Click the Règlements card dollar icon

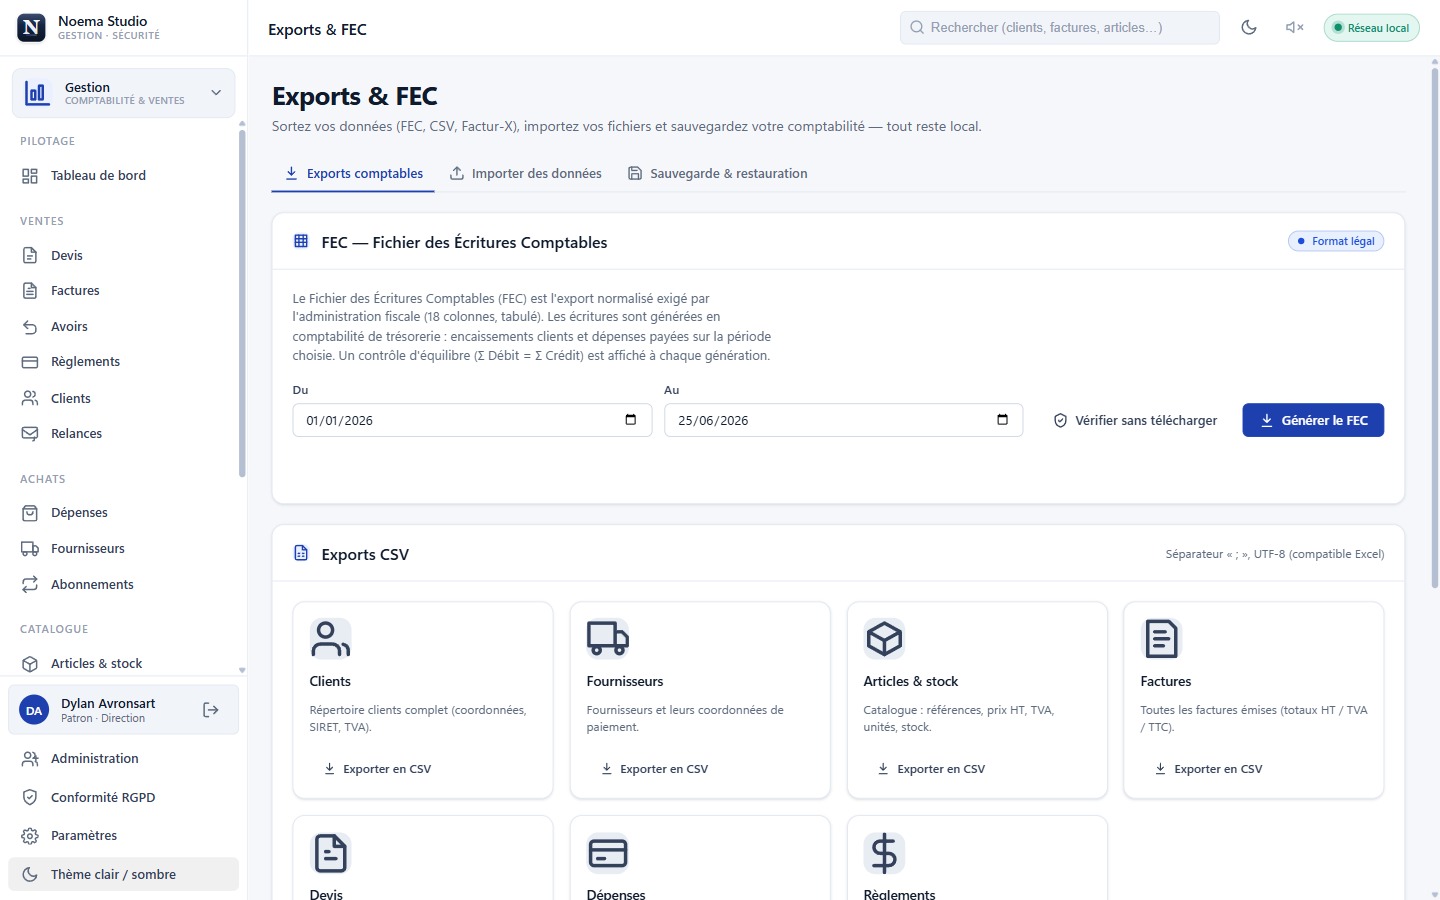click(884, 853)
